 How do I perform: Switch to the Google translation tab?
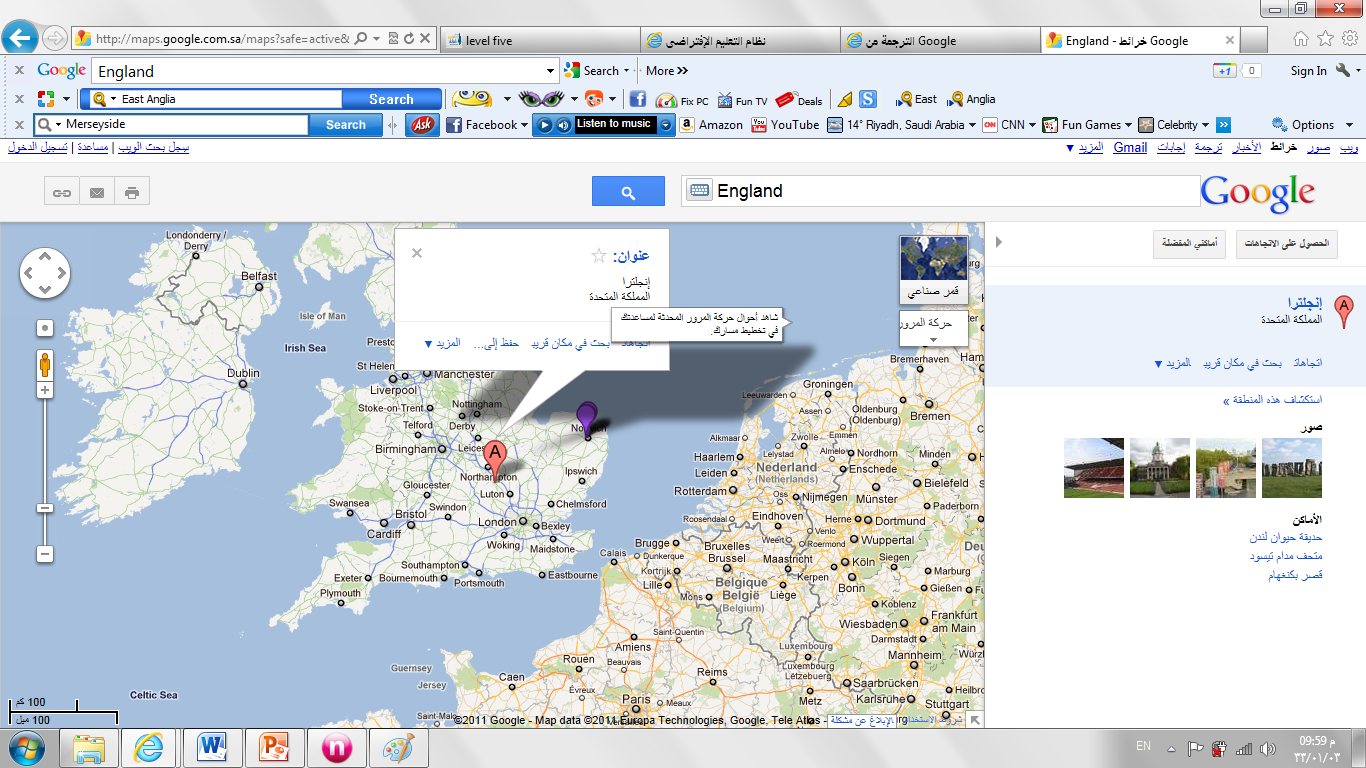(940, 41)
